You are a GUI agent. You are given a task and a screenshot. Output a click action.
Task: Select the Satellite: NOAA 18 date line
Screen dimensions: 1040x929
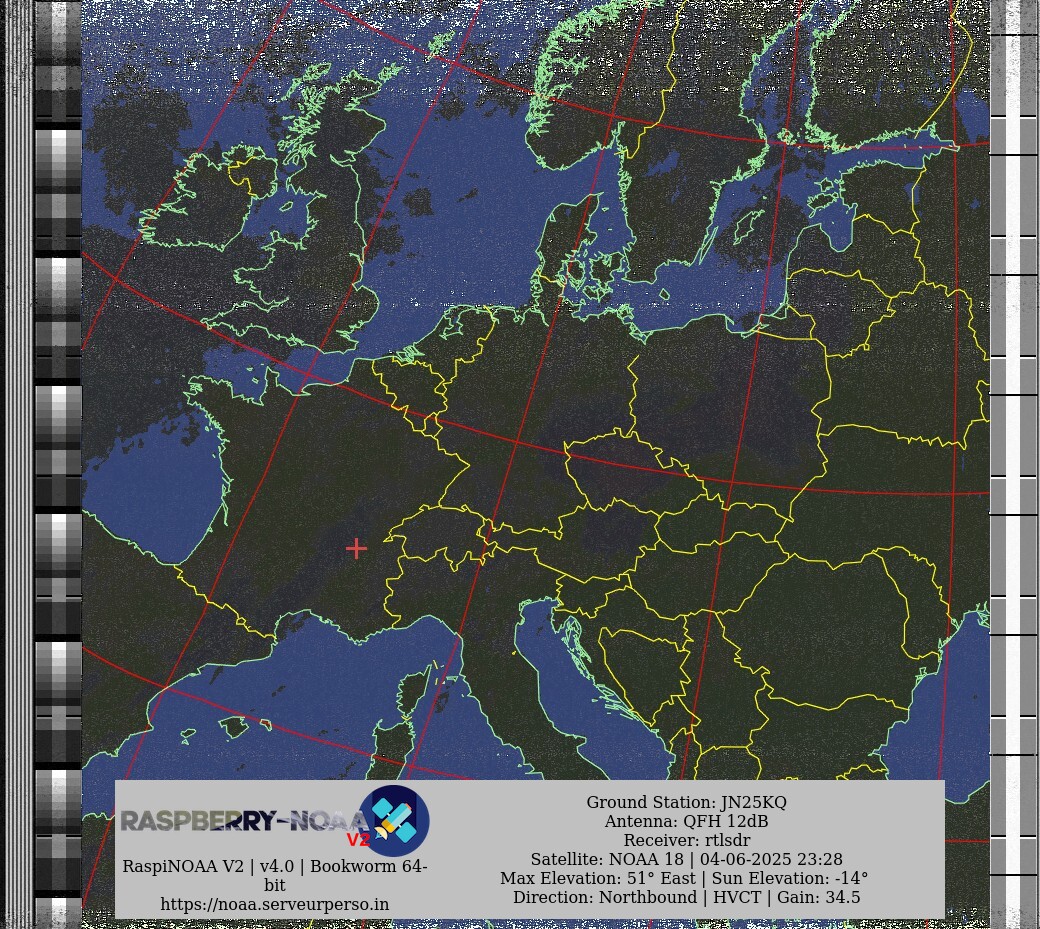[x=686, y=859]
